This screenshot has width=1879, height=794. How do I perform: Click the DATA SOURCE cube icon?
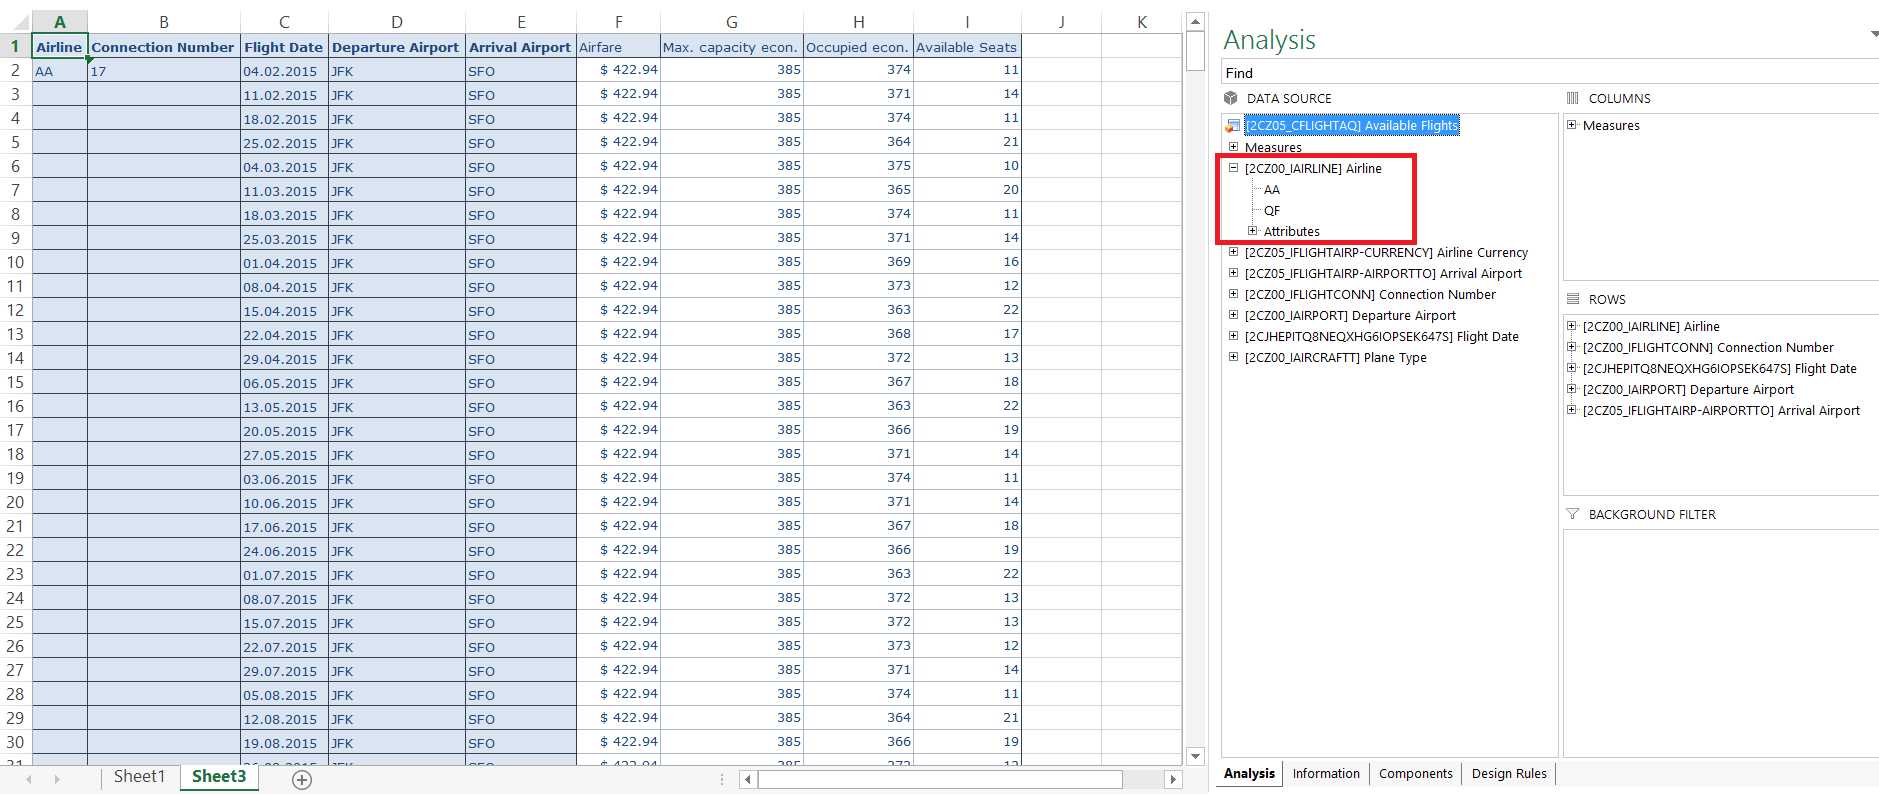point(1231,98)
